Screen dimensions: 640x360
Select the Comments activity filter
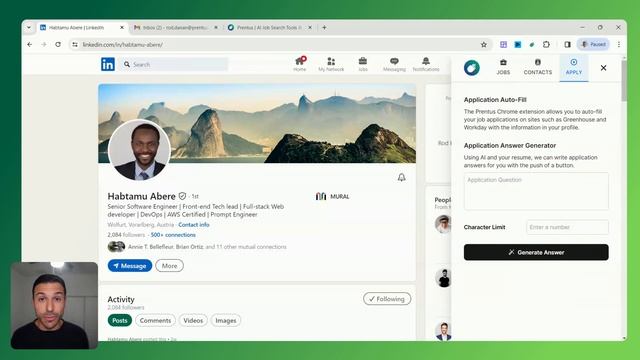155,320
